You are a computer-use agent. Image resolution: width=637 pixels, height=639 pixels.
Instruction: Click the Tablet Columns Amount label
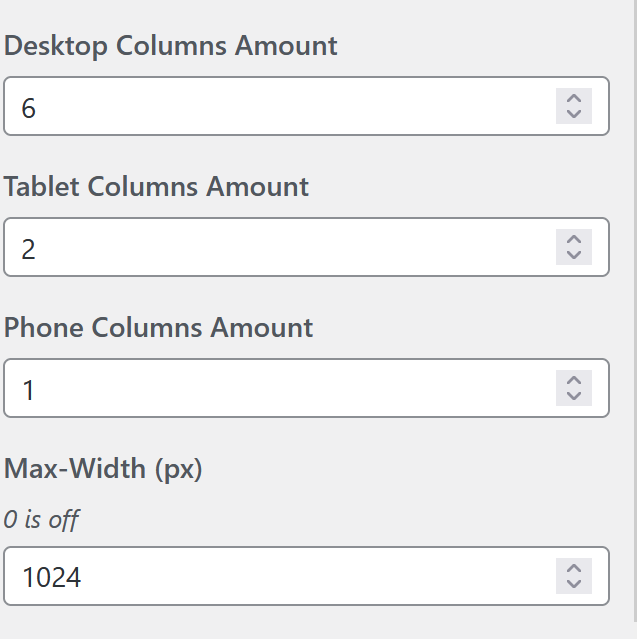(x=157, y=187)
